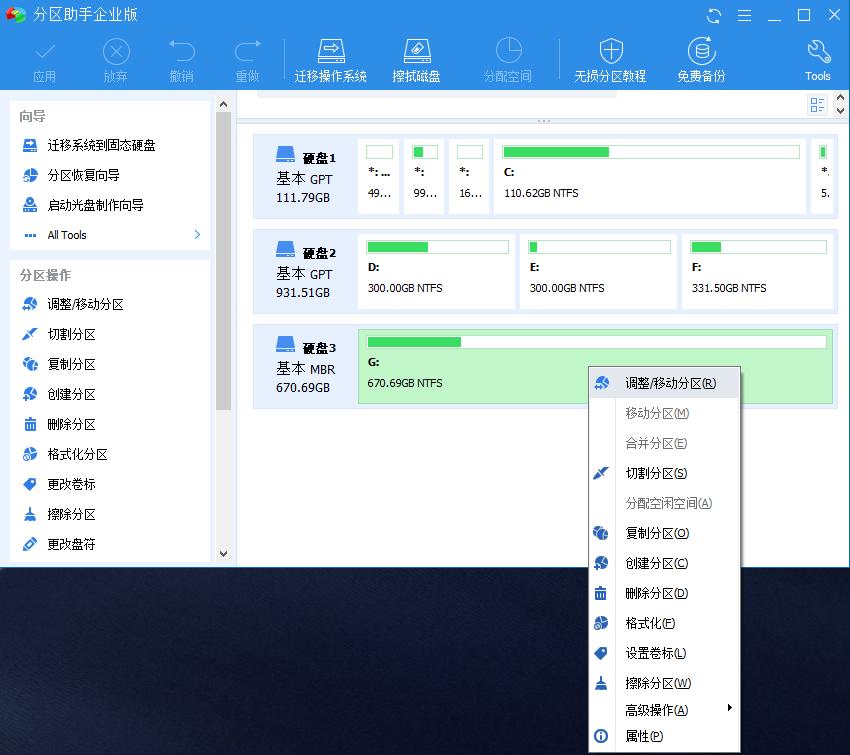Screen dimensions: 850x755
Task: Open the 擦拭磁盘 (wipe disk) tool
Action: click(x=417, y=57)
